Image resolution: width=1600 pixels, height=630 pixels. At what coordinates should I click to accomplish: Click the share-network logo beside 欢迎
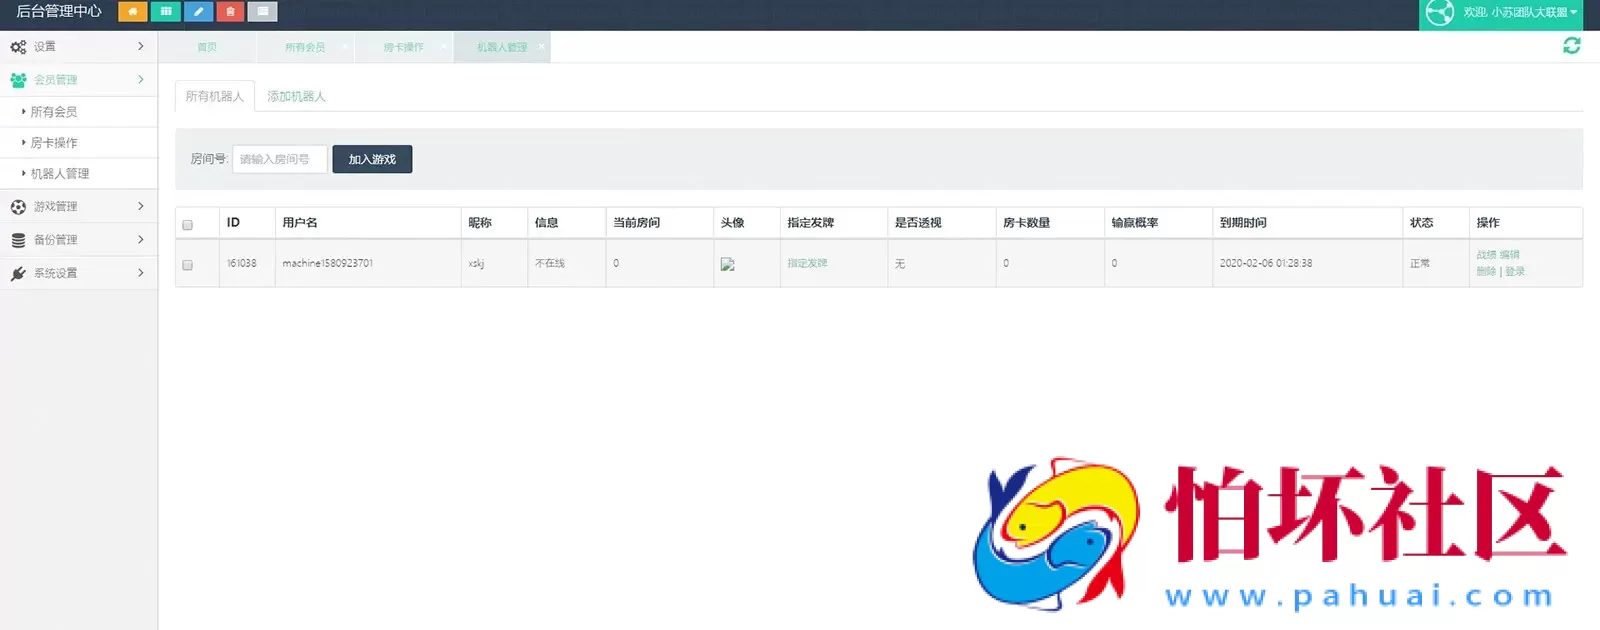coord(1440,12)
